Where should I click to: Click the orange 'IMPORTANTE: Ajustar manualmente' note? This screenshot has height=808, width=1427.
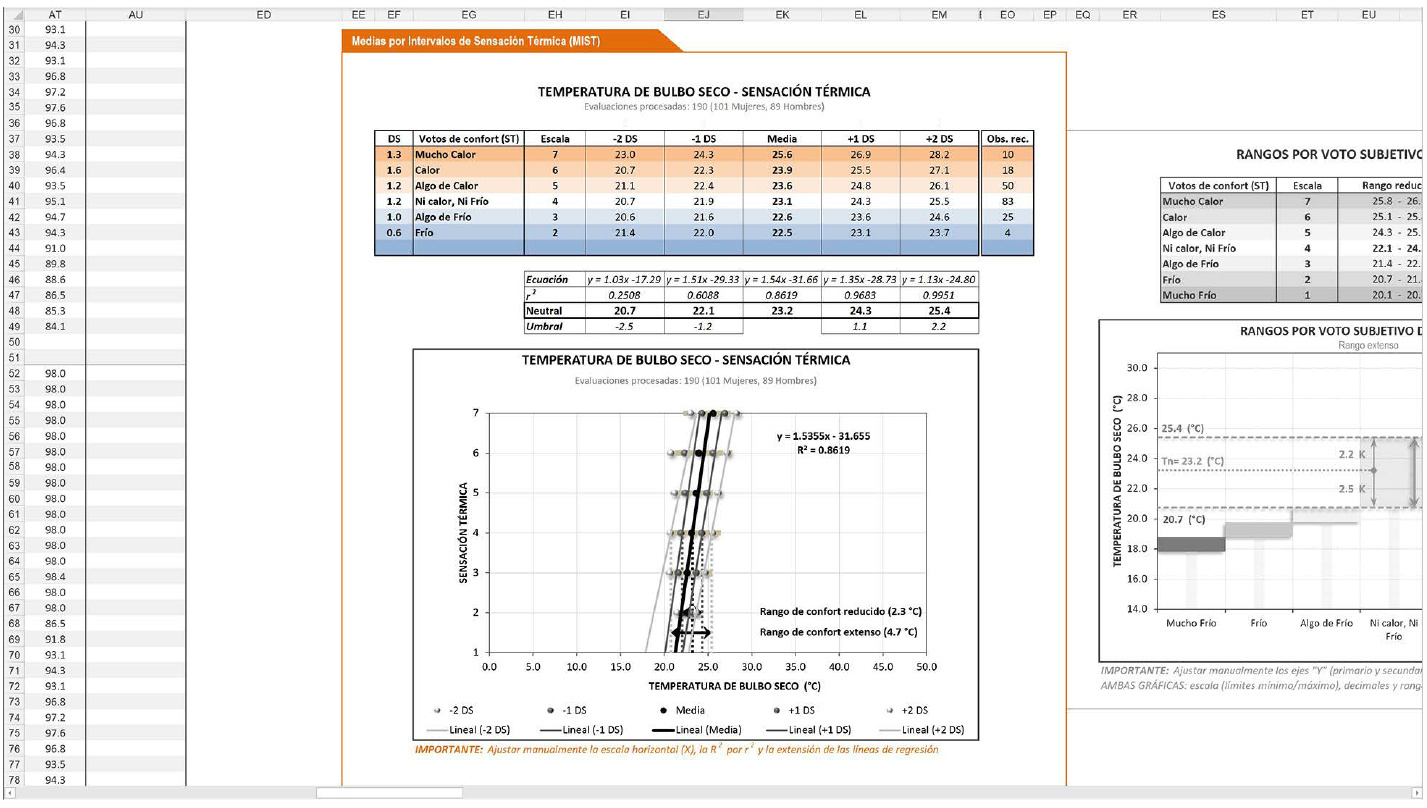coord(676,749)
